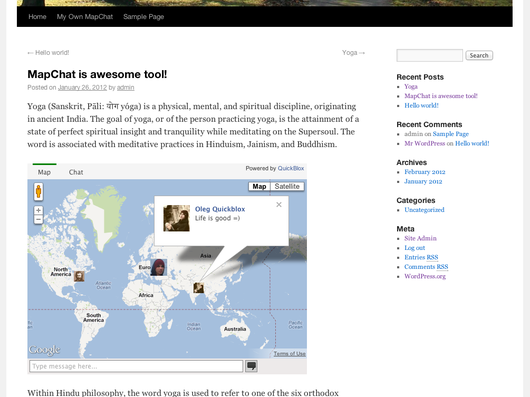Open Hello world! in Recent Comments

(472, 143)
